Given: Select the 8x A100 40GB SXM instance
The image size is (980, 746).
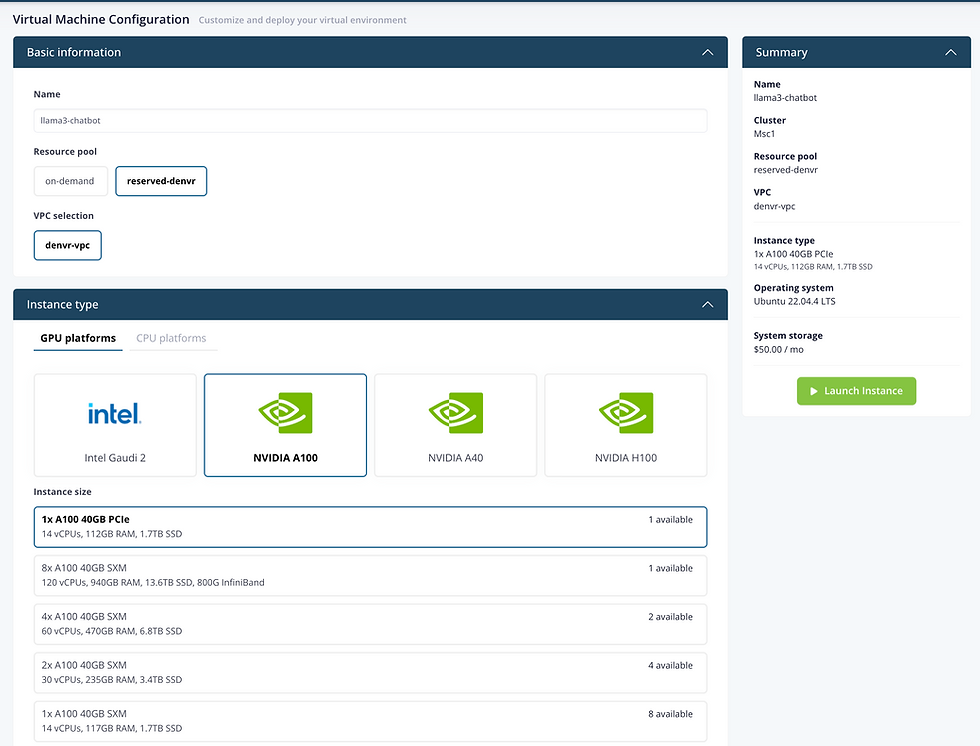Looking at the screenshot, I should 370,575.
